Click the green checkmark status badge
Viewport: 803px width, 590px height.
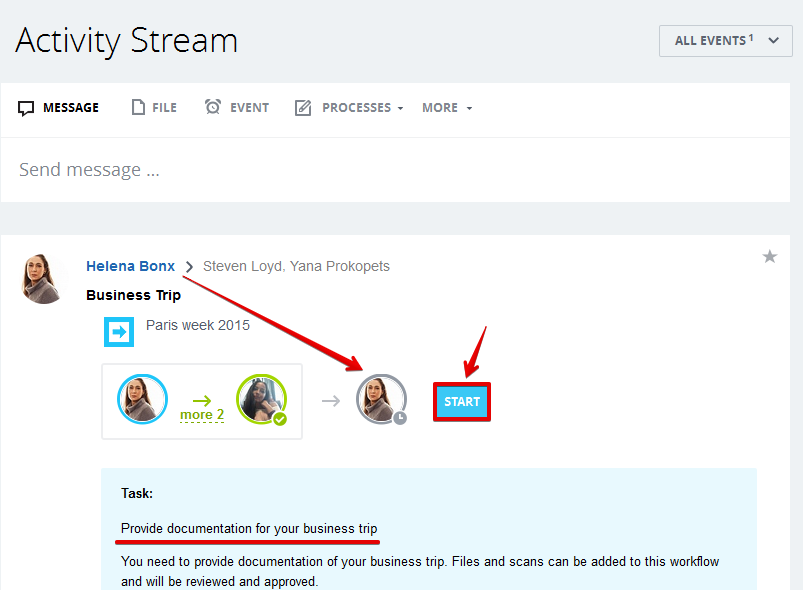pyautogui.click(x=280, y=419)
